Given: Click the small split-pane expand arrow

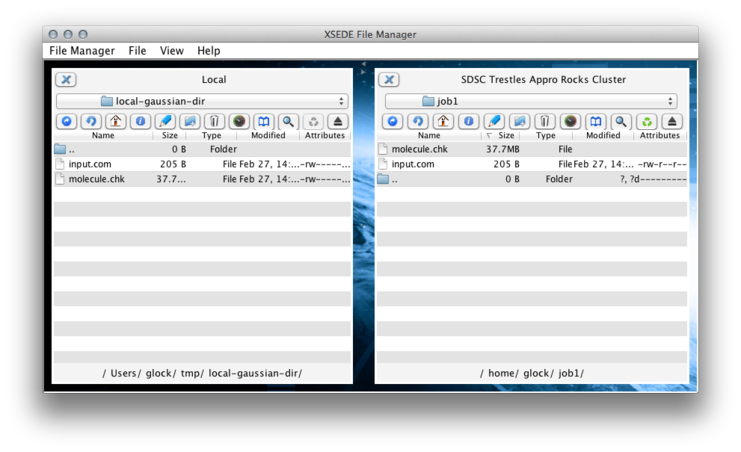Looking at the screenshot, I should pos(363,72).
